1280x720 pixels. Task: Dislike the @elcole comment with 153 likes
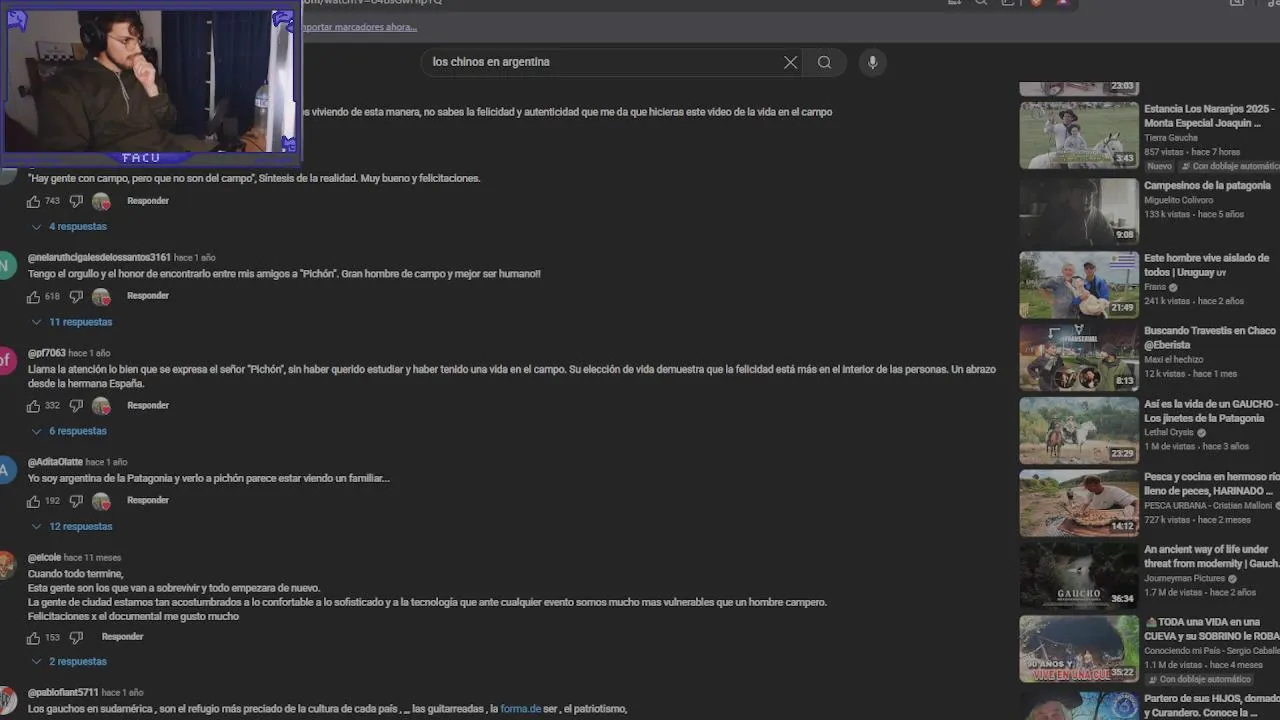point(76,637)
